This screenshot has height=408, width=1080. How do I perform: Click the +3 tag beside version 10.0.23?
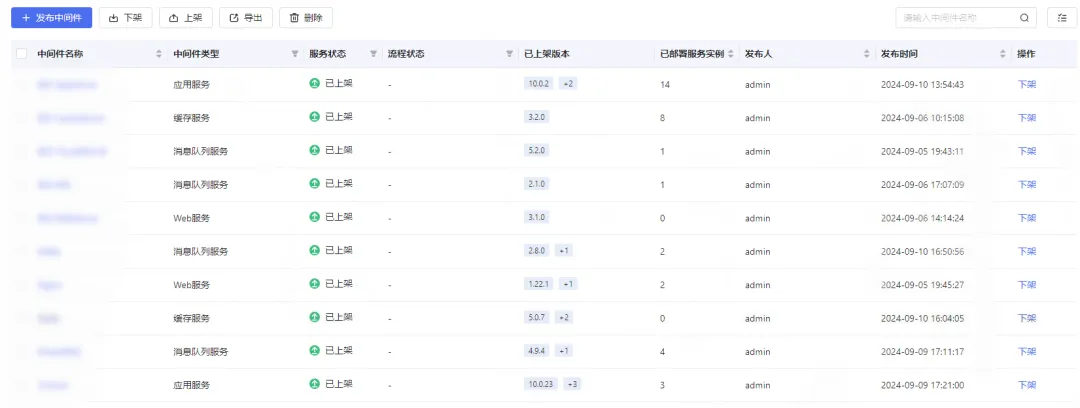click(x=572, y=384)
